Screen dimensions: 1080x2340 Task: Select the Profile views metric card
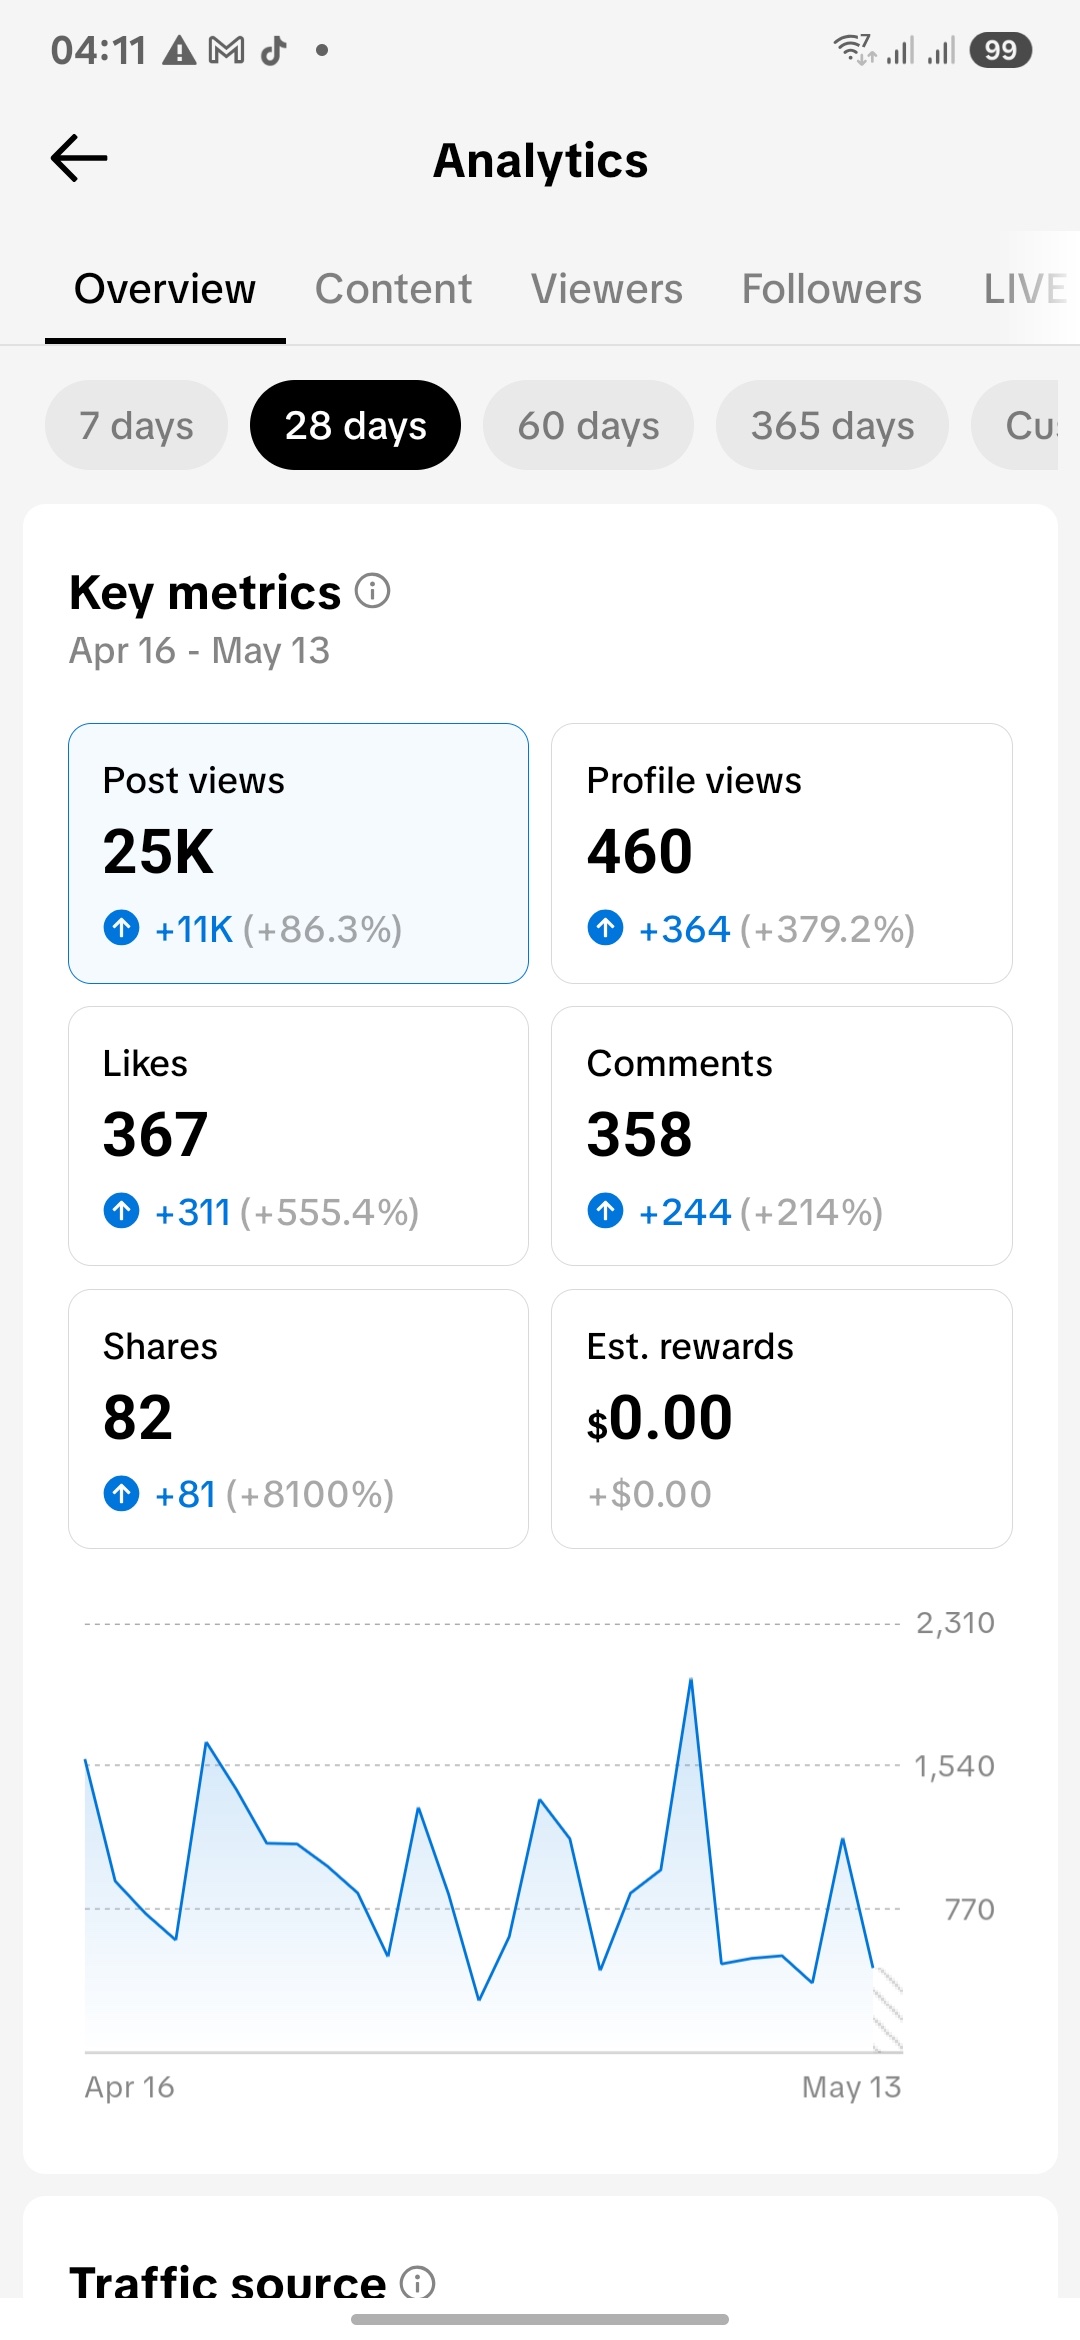[781, 853]
